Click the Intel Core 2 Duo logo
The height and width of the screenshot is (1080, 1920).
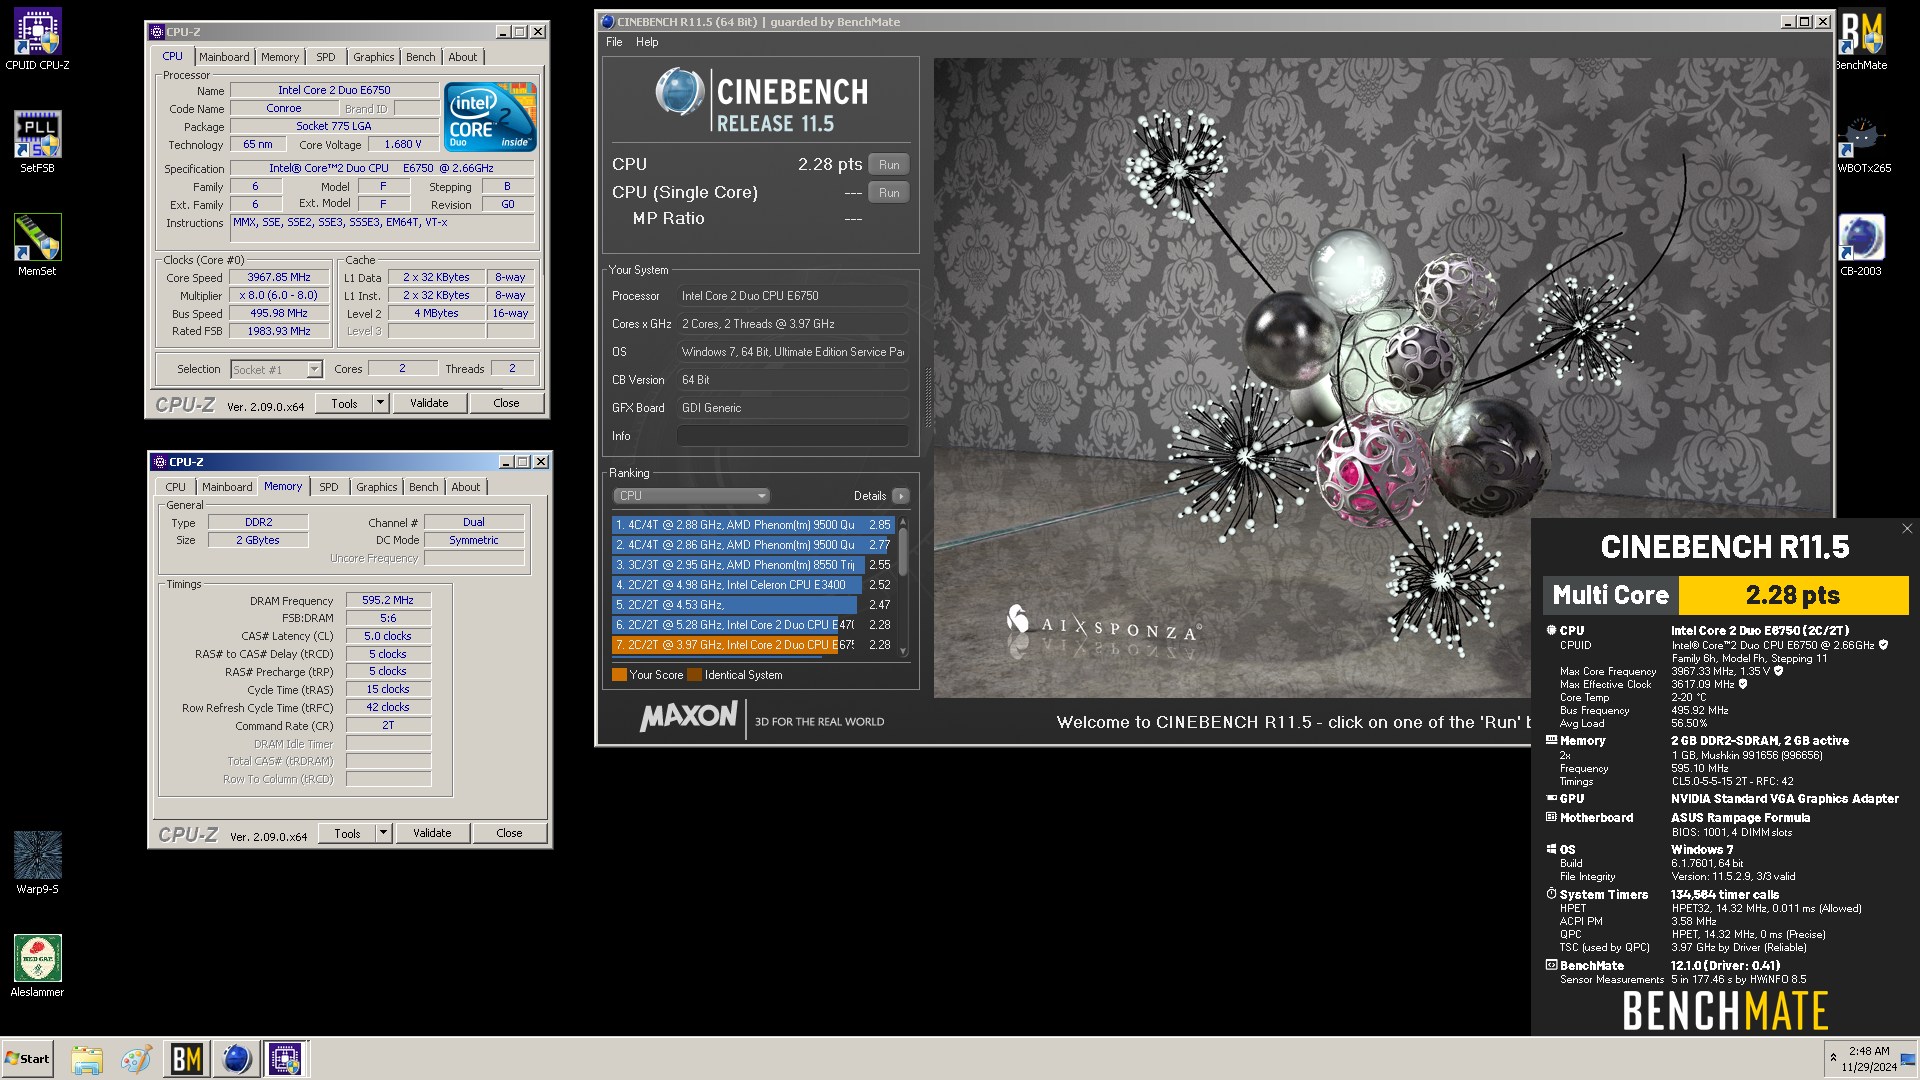tap(490, 117)
